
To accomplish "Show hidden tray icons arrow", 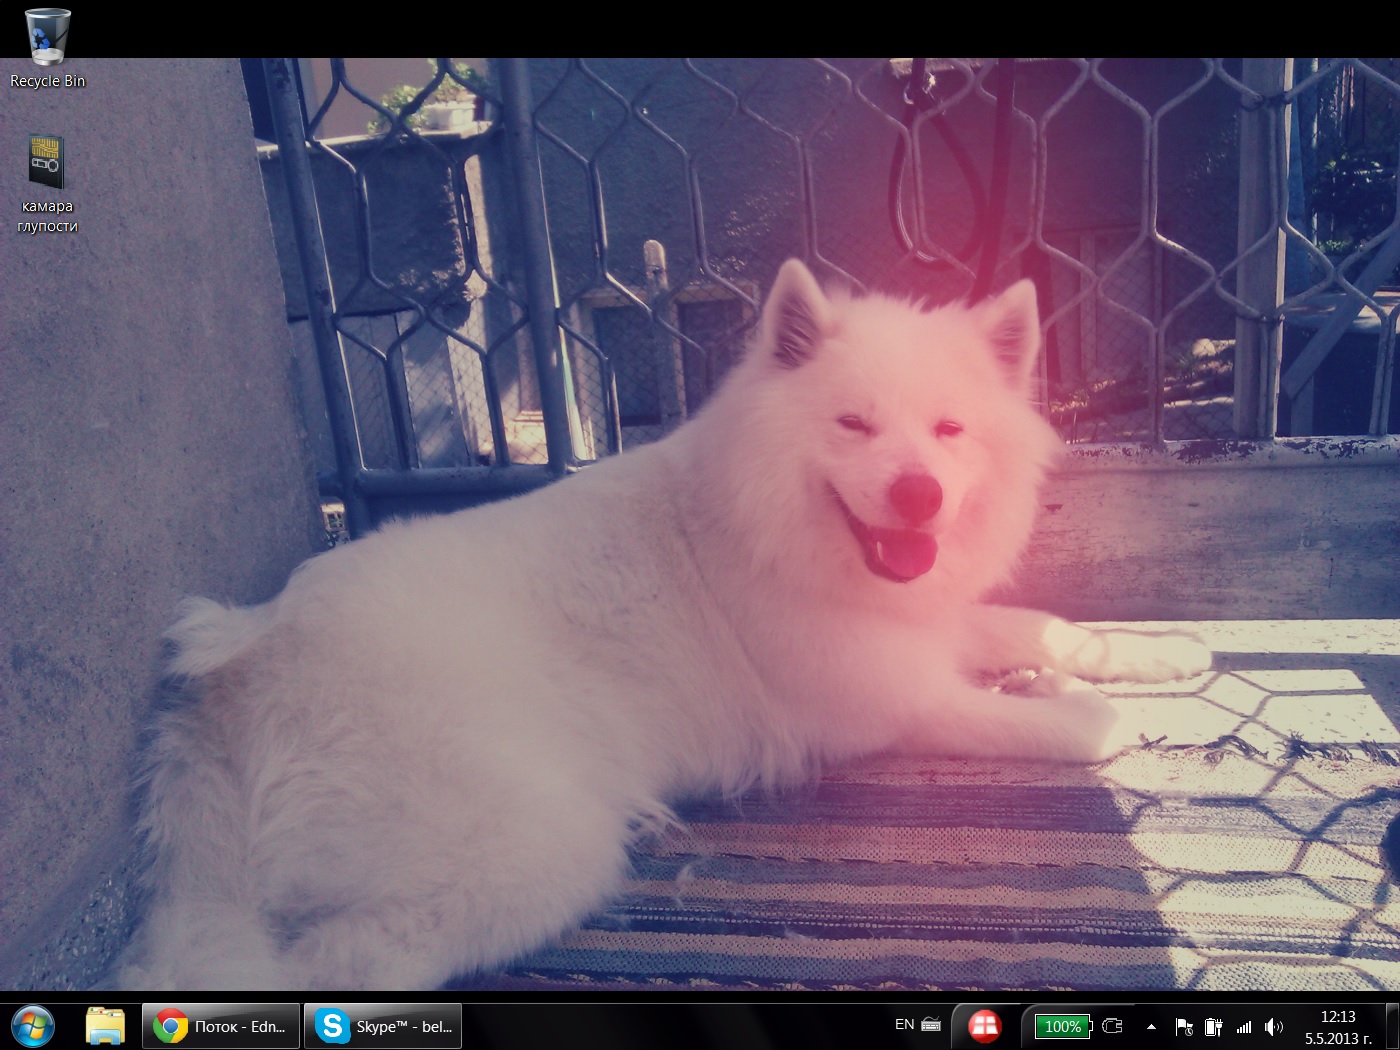I will tap(1151, 1026).
